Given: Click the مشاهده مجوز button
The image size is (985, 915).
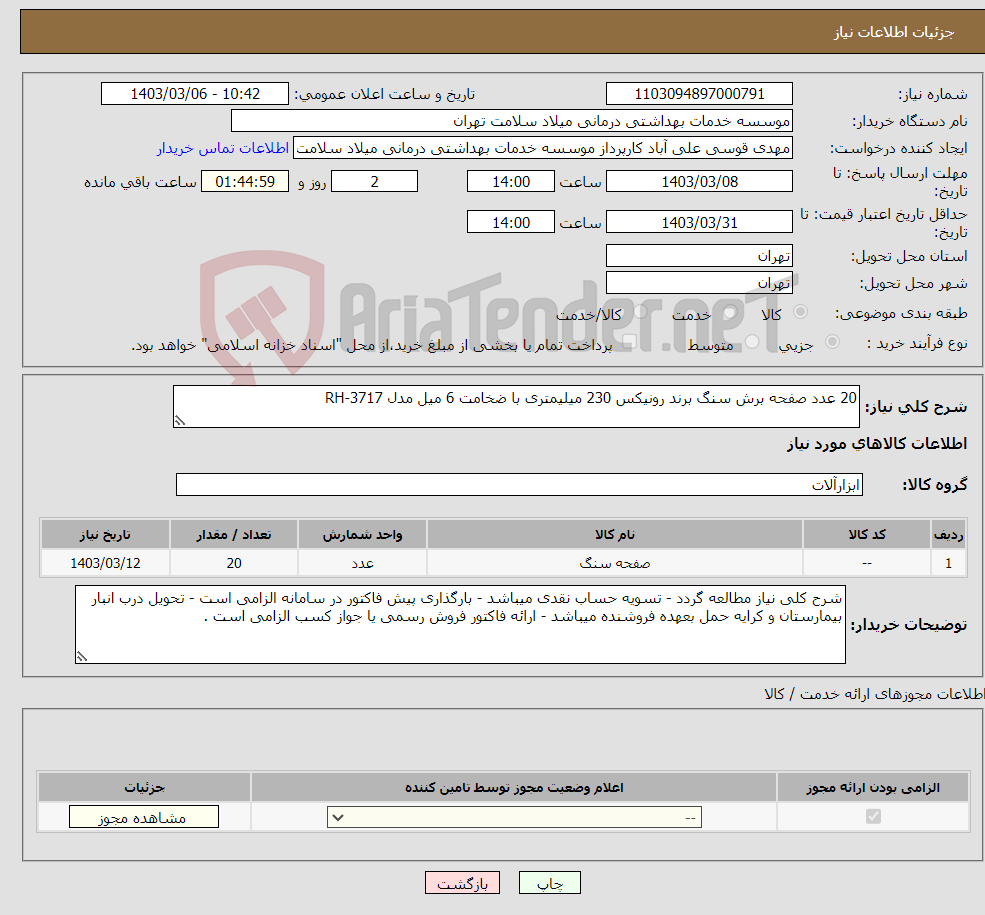Looking at the screenshot, I should [x=144, y=817].
